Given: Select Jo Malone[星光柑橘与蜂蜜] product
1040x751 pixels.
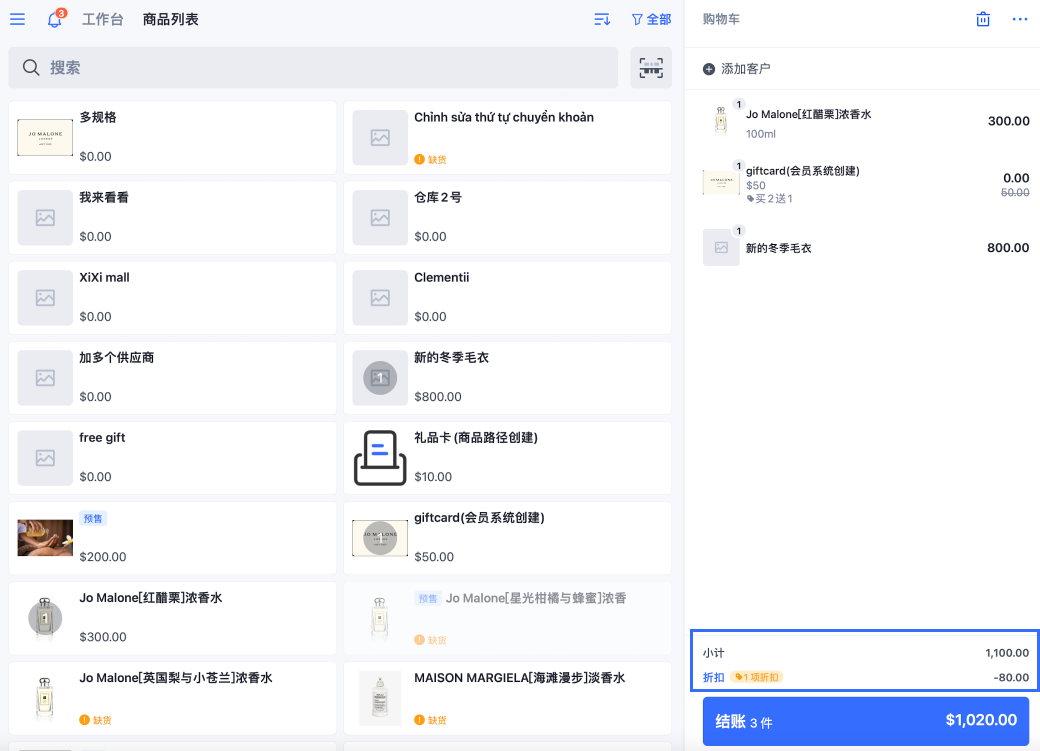Looking at the screenshot, I should pos(507,618).
